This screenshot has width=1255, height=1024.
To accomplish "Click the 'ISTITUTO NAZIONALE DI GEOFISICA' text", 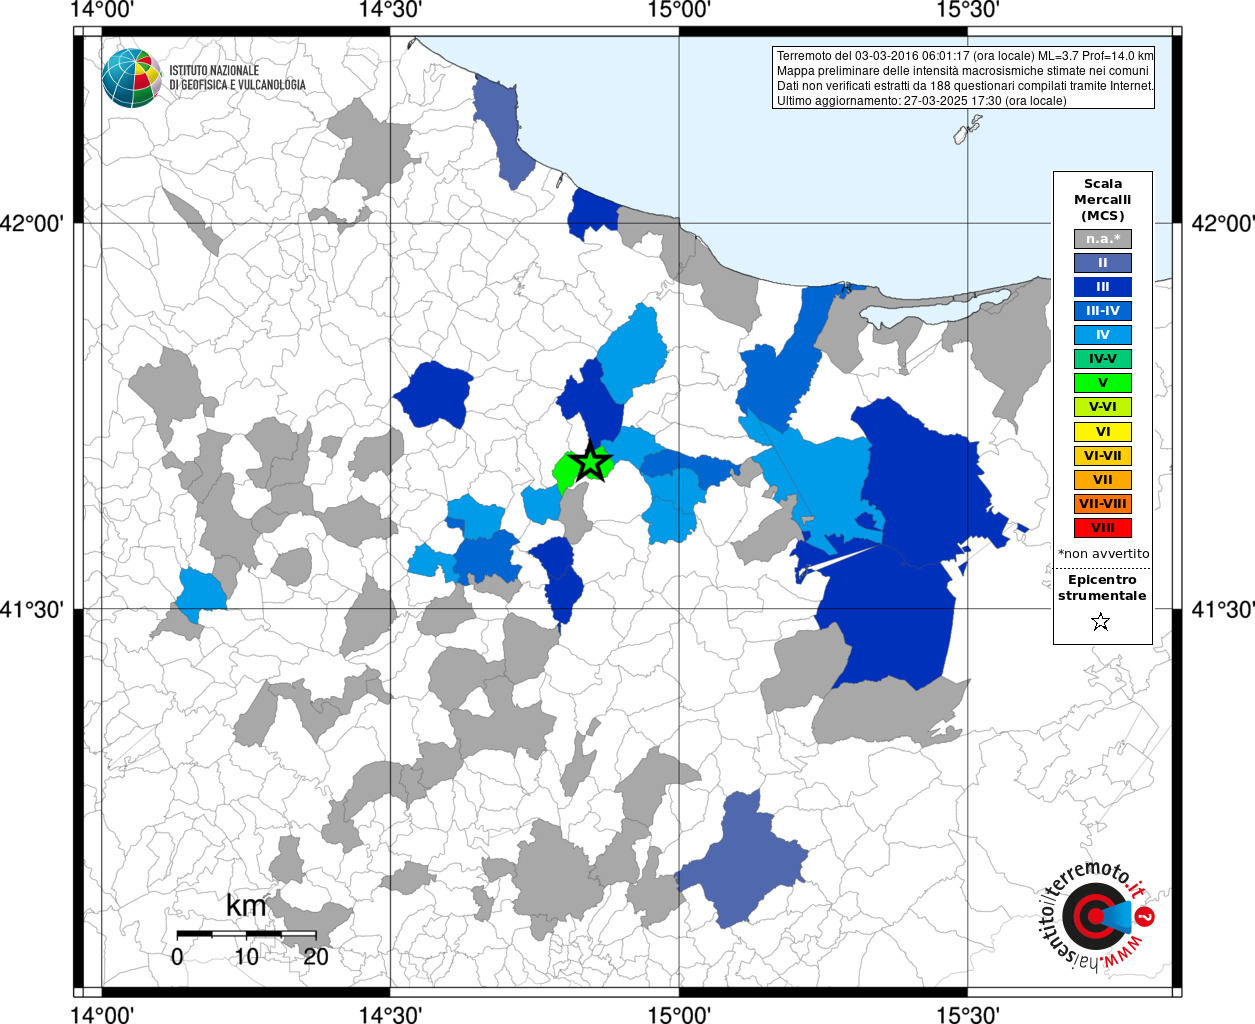I will [x=237, y=78].
